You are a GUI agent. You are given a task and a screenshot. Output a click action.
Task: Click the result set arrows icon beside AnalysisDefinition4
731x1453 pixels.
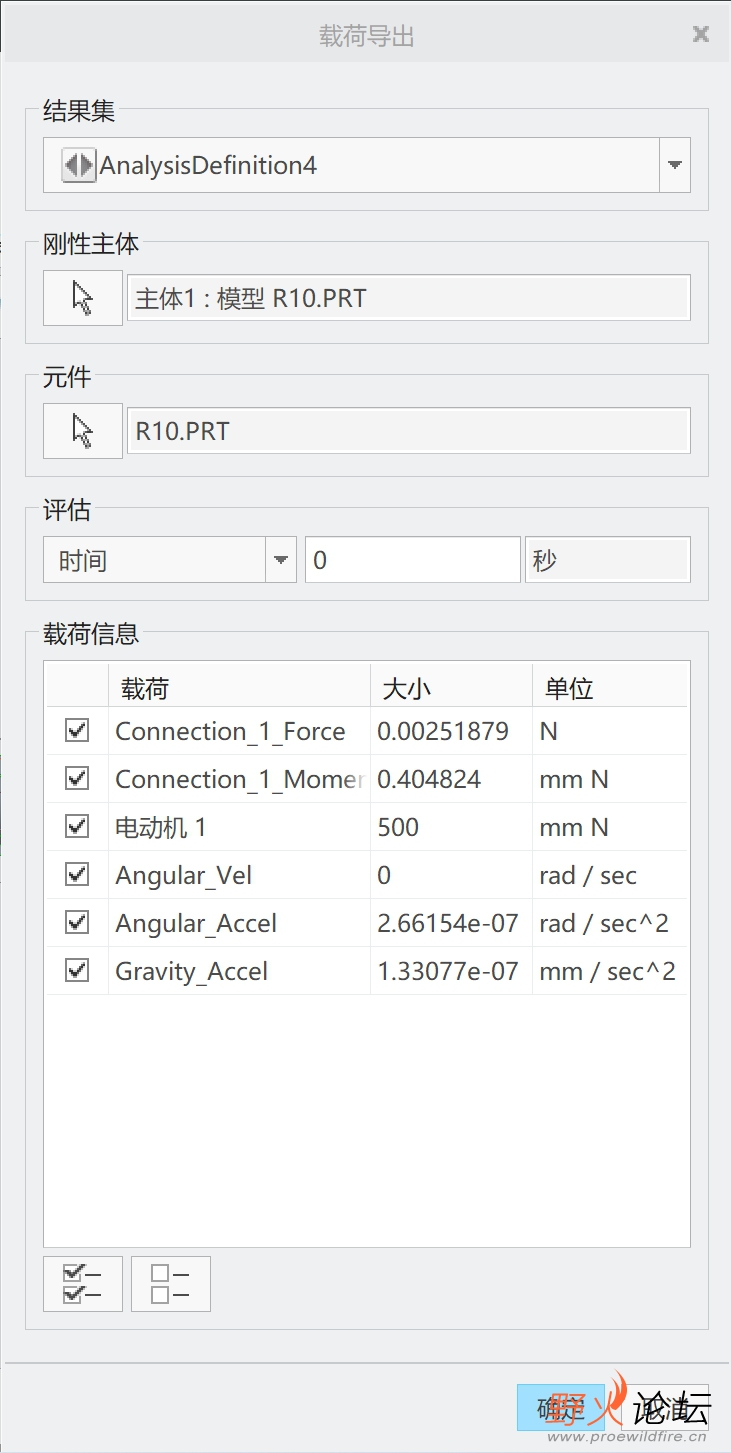click(x=79, y=165)
